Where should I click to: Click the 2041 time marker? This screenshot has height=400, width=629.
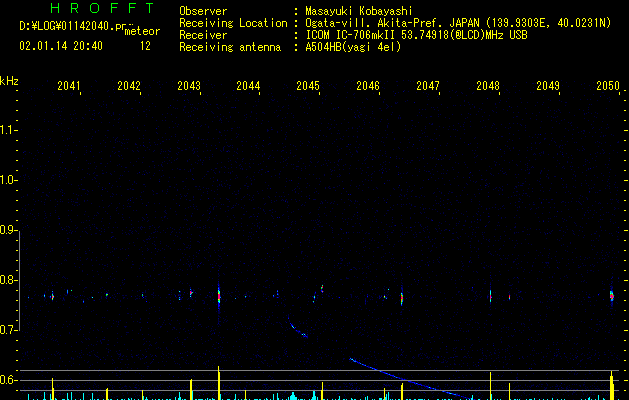(x=69, y=86)
